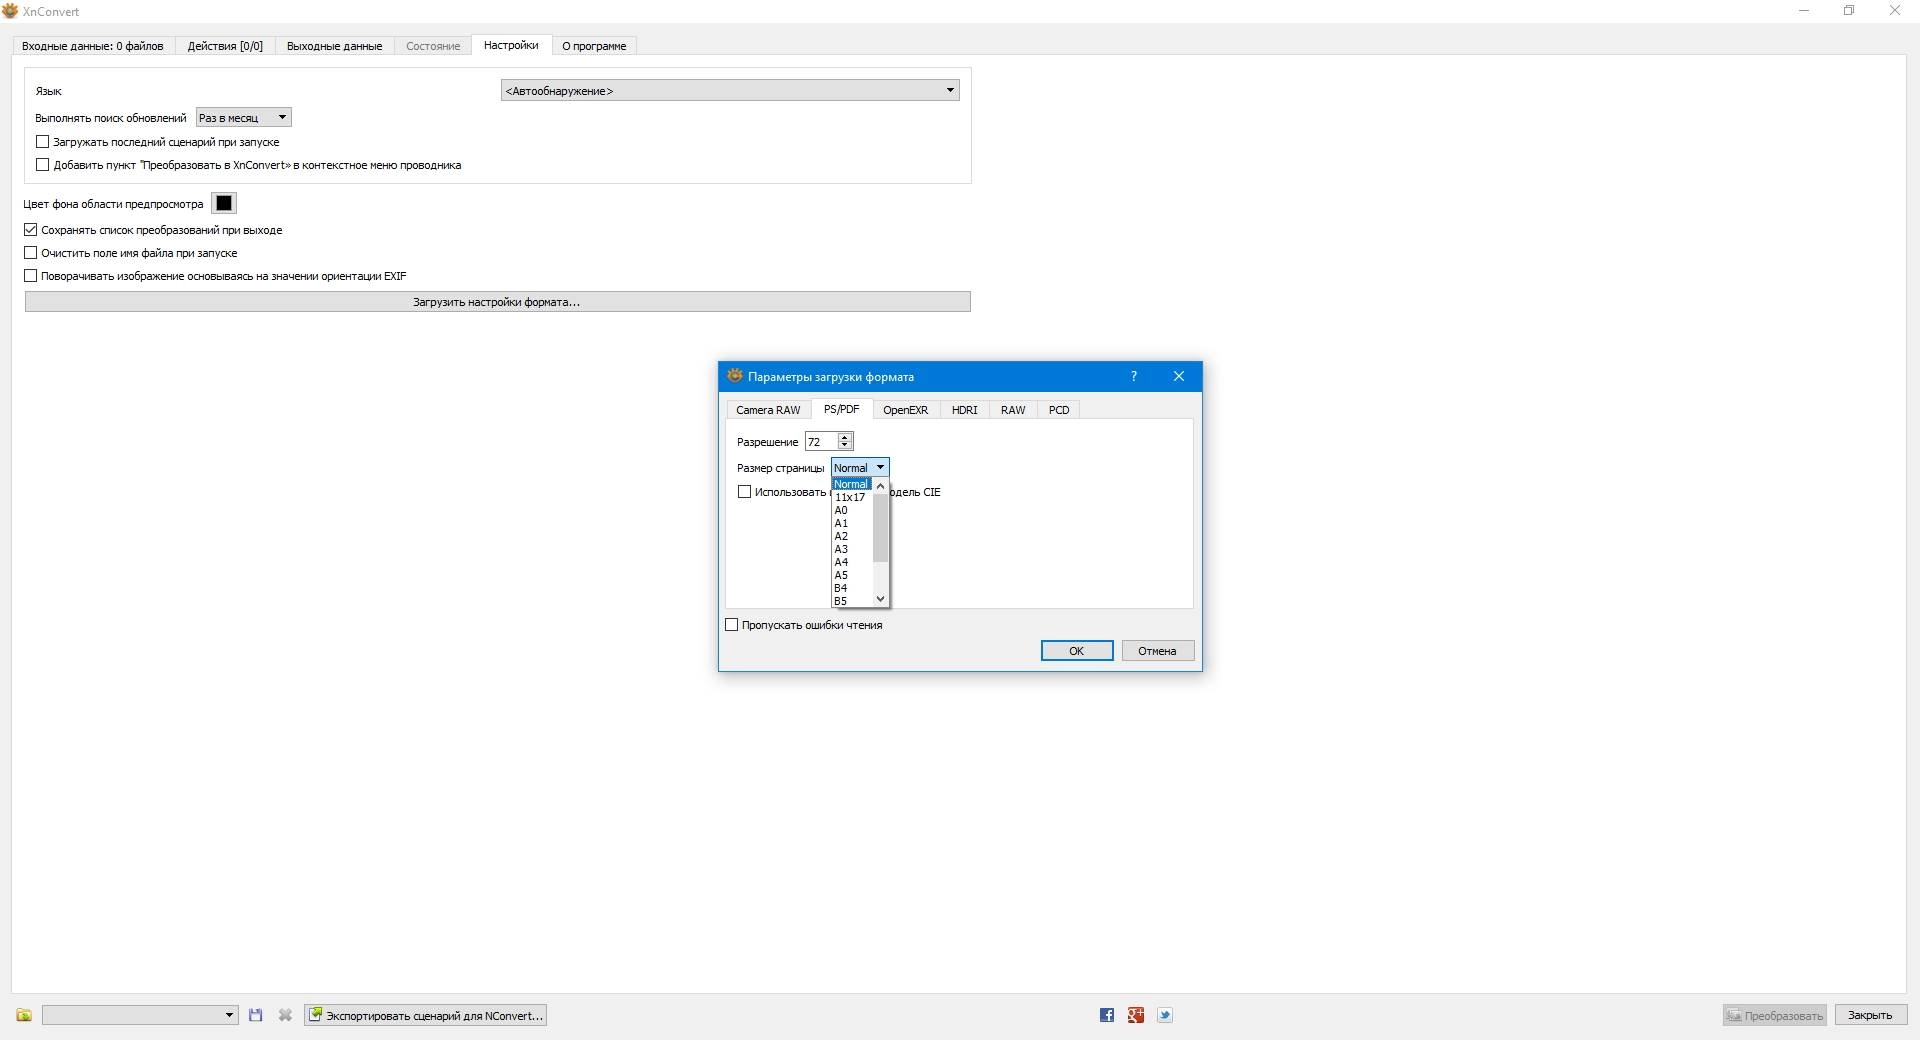The height and width of the screenshot is (1040, 1920).
Task: Choose 'B4' page size
Action: [x=852, y=588]
